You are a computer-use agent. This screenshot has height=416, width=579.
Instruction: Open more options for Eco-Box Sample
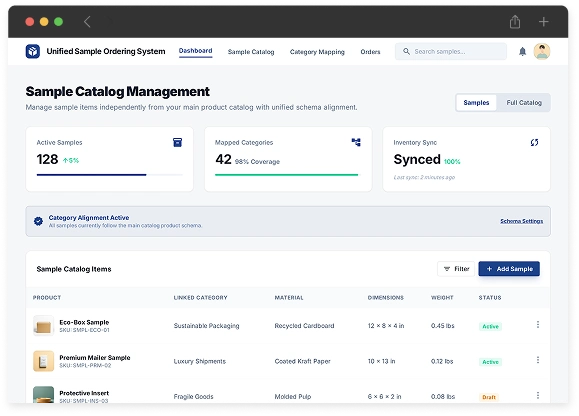[x=538, y=324]
